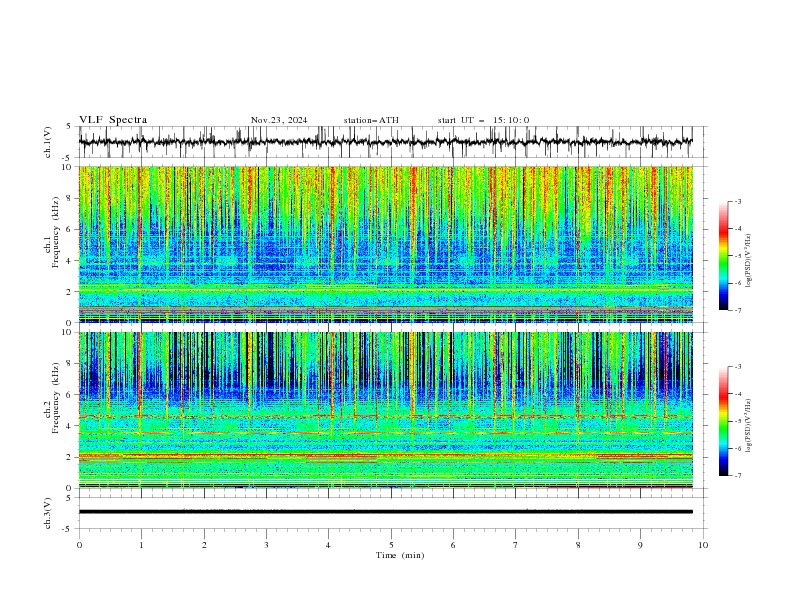Click the "-7" tick on ch.2 colorbar
The image size is (792, 612).
(737, 476)
